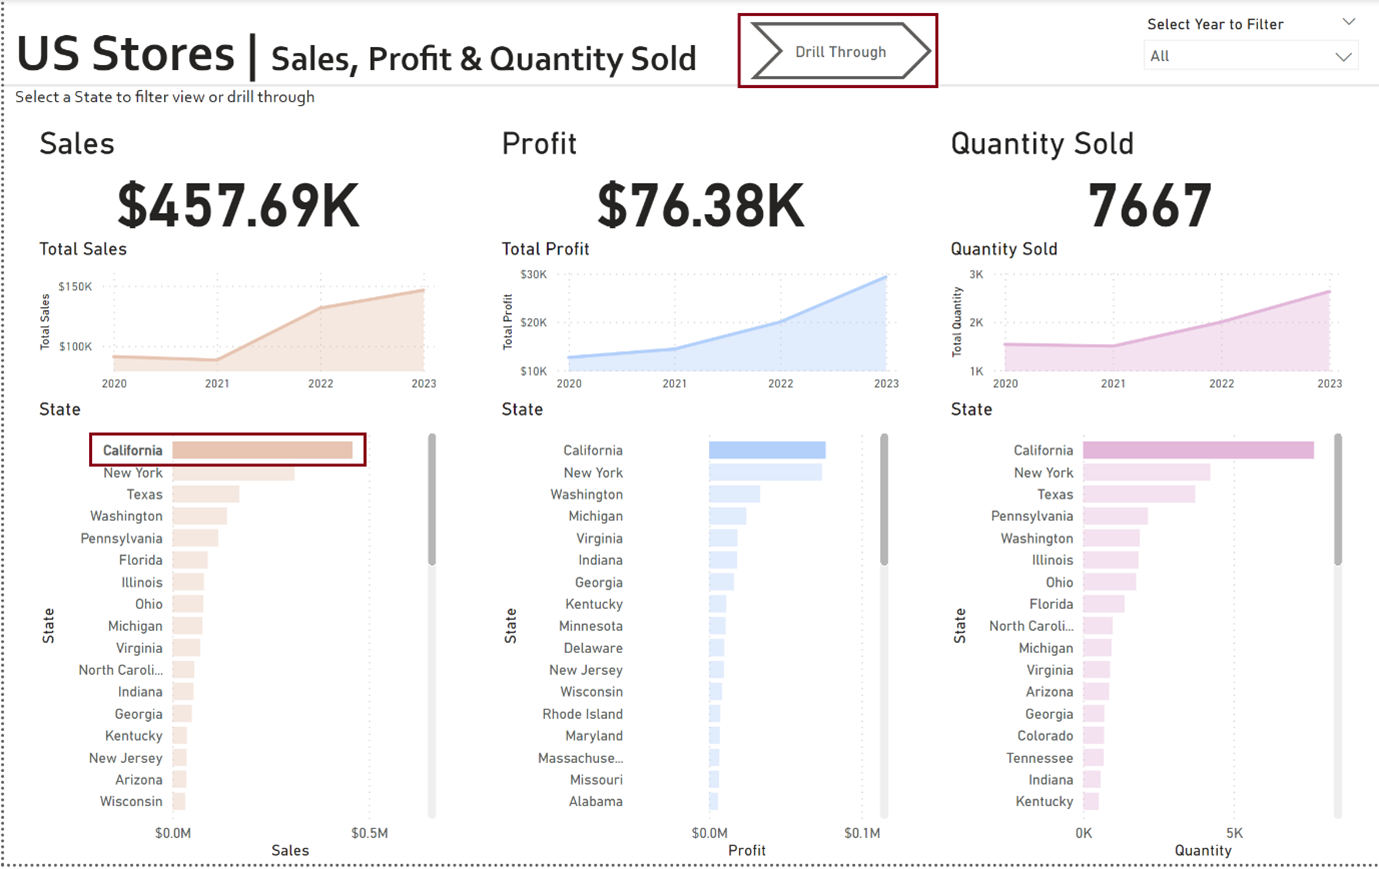Click the Profit state chart scrollbar
The image size is (1379, 869).
click(884, 500)
